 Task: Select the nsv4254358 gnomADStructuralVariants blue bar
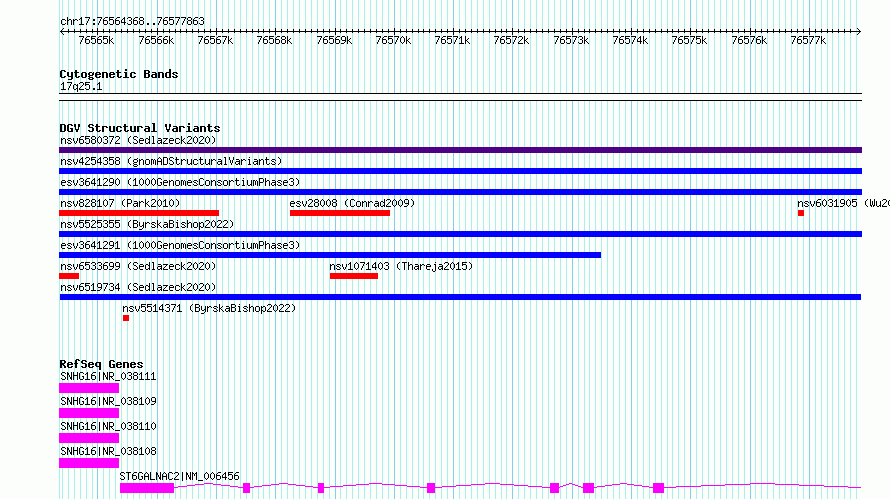[x=460, y=171]
